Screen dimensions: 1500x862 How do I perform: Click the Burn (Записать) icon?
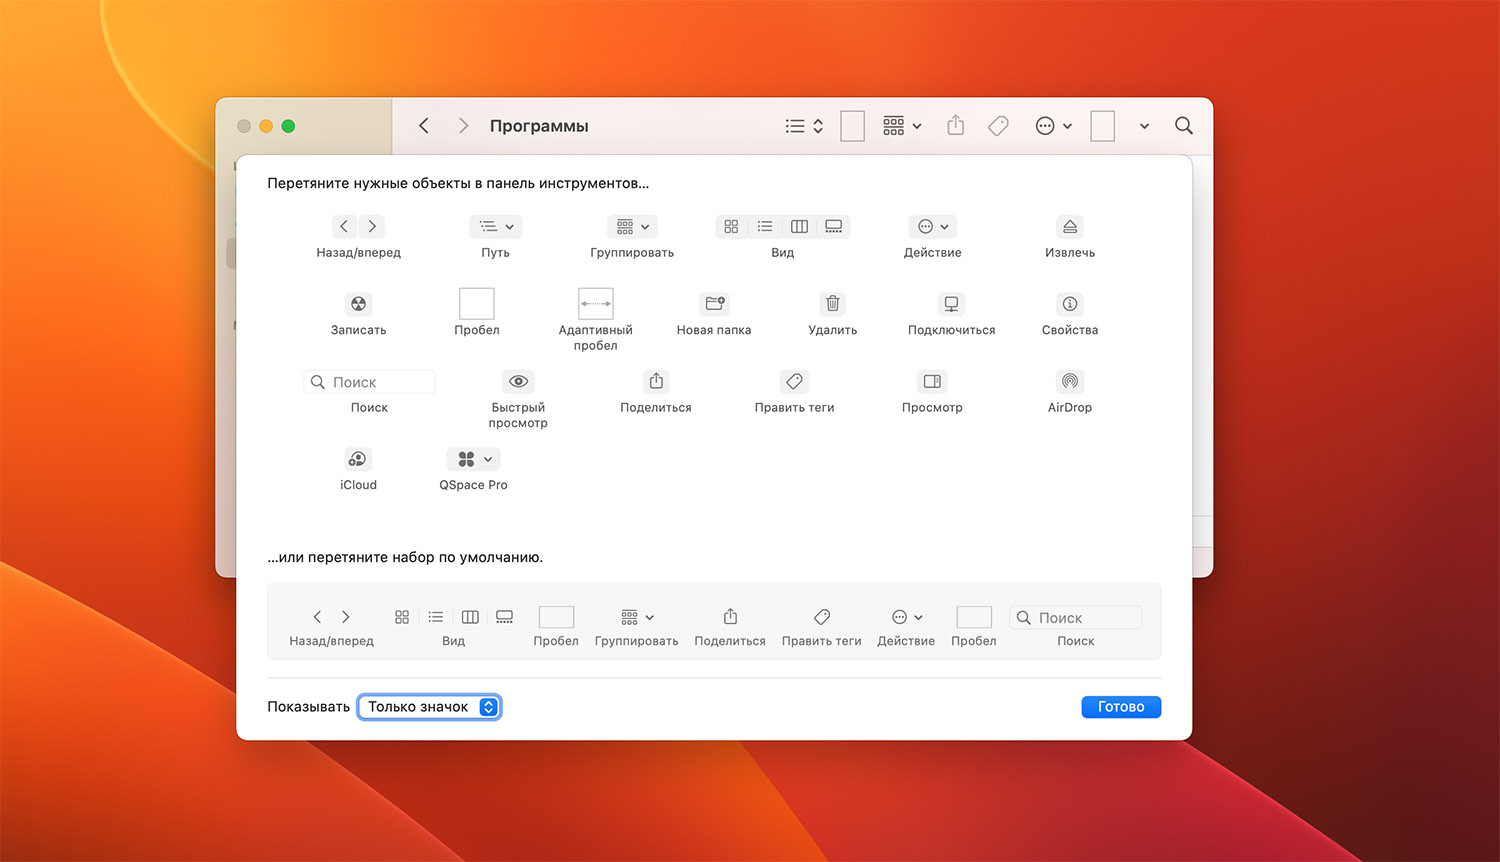coord(358,304)
